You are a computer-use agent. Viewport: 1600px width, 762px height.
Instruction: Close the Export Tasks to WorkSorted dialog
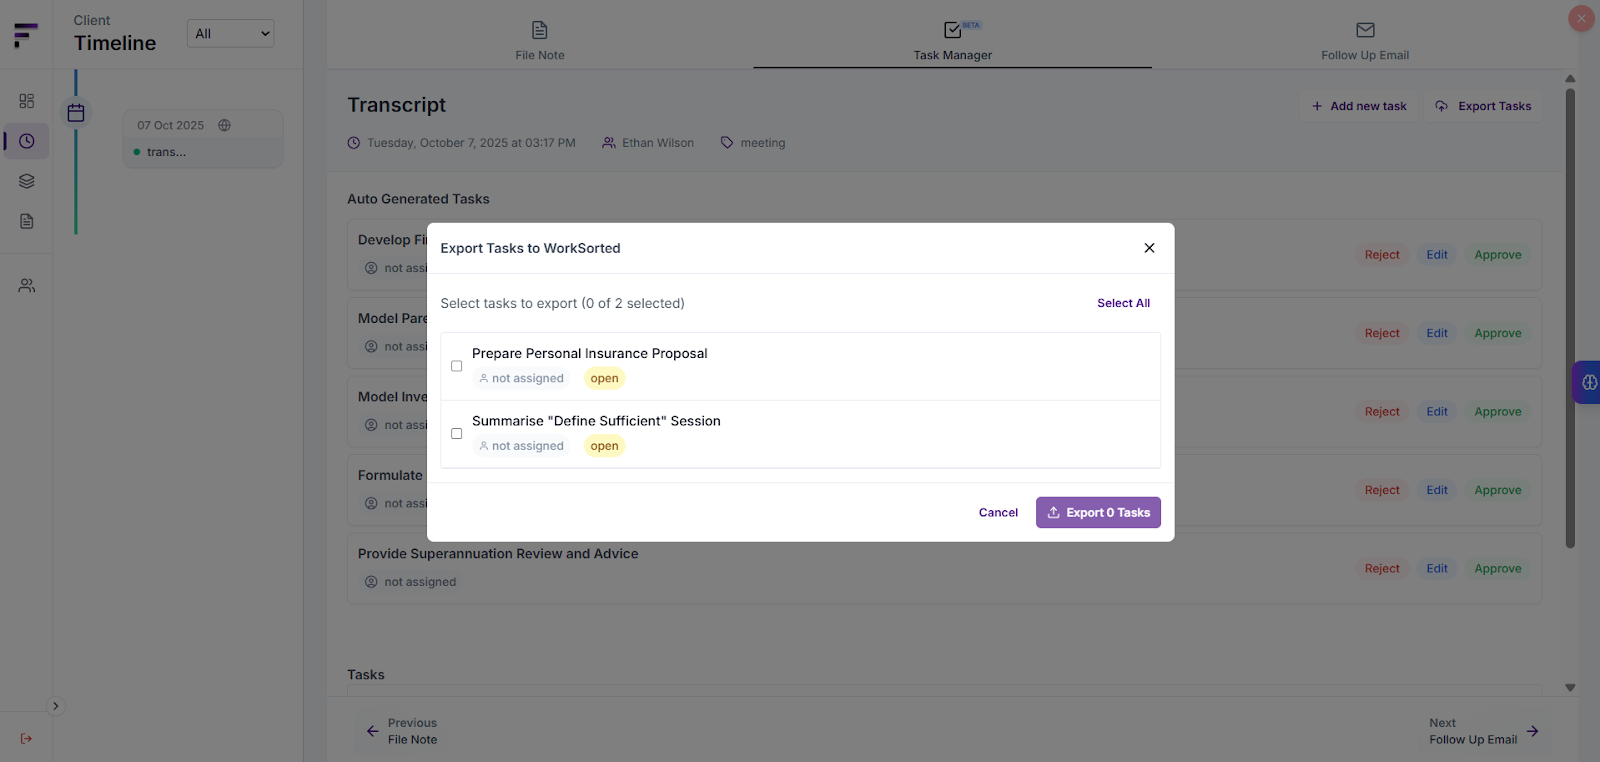(x=1149, y=248)
